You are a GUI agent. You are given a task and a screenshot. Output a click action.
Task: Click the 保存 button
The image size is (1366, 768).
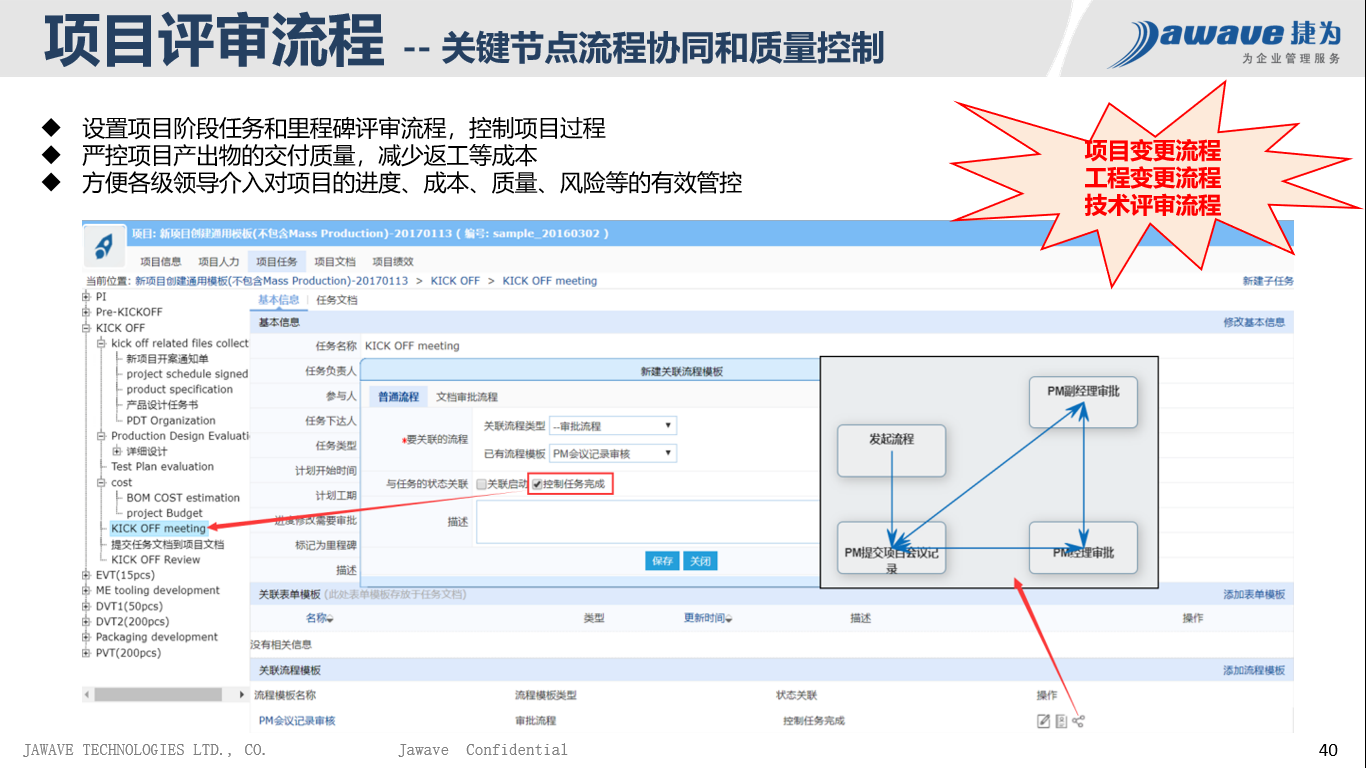coord(662,561)
